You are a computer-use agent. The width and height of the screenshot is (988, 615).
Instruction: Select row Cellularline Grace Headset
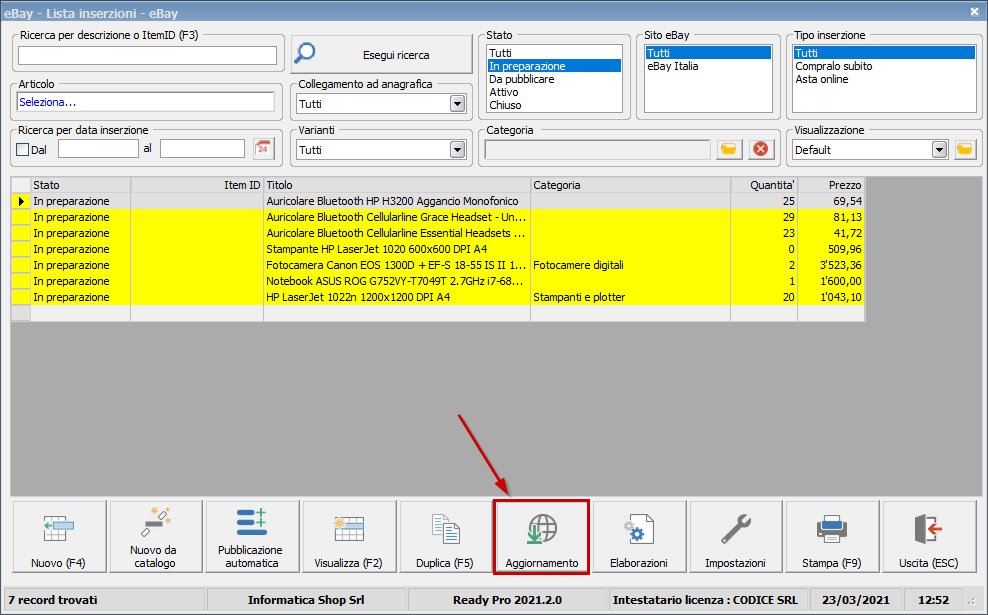[x=438, y=217]
